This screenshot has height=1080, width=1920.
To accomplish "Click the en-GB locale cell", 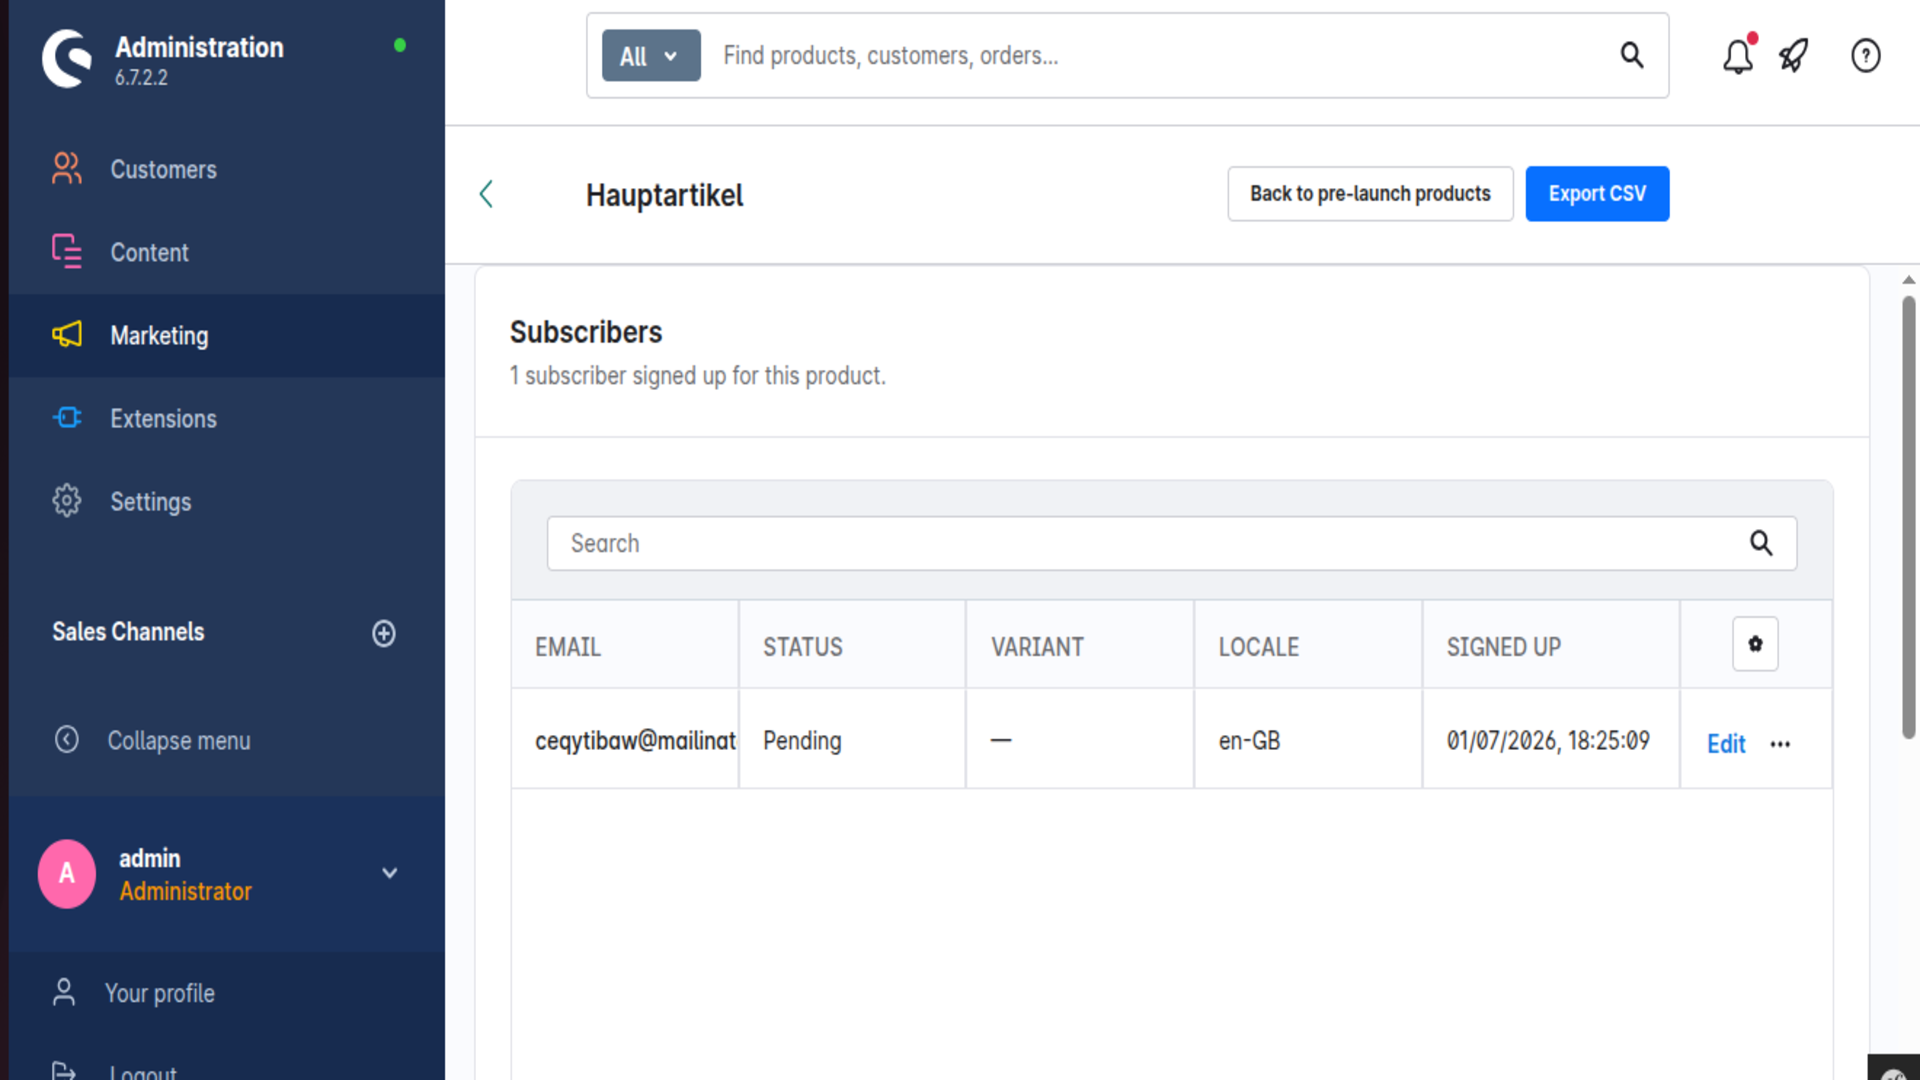I will pos(1308,741).
